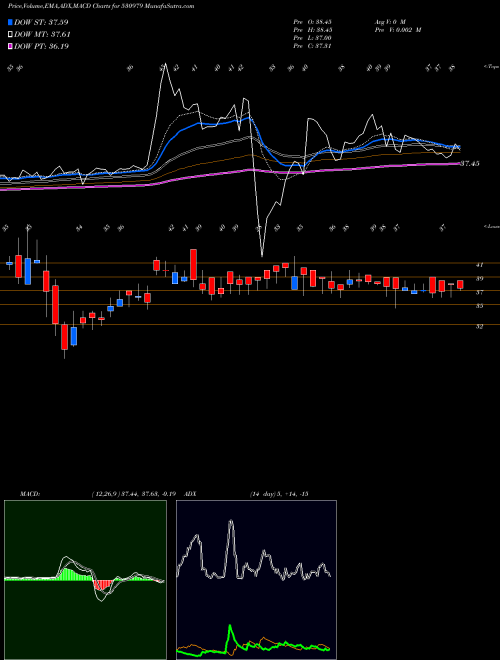Click the ADX panel heading

tap(191, 493)
